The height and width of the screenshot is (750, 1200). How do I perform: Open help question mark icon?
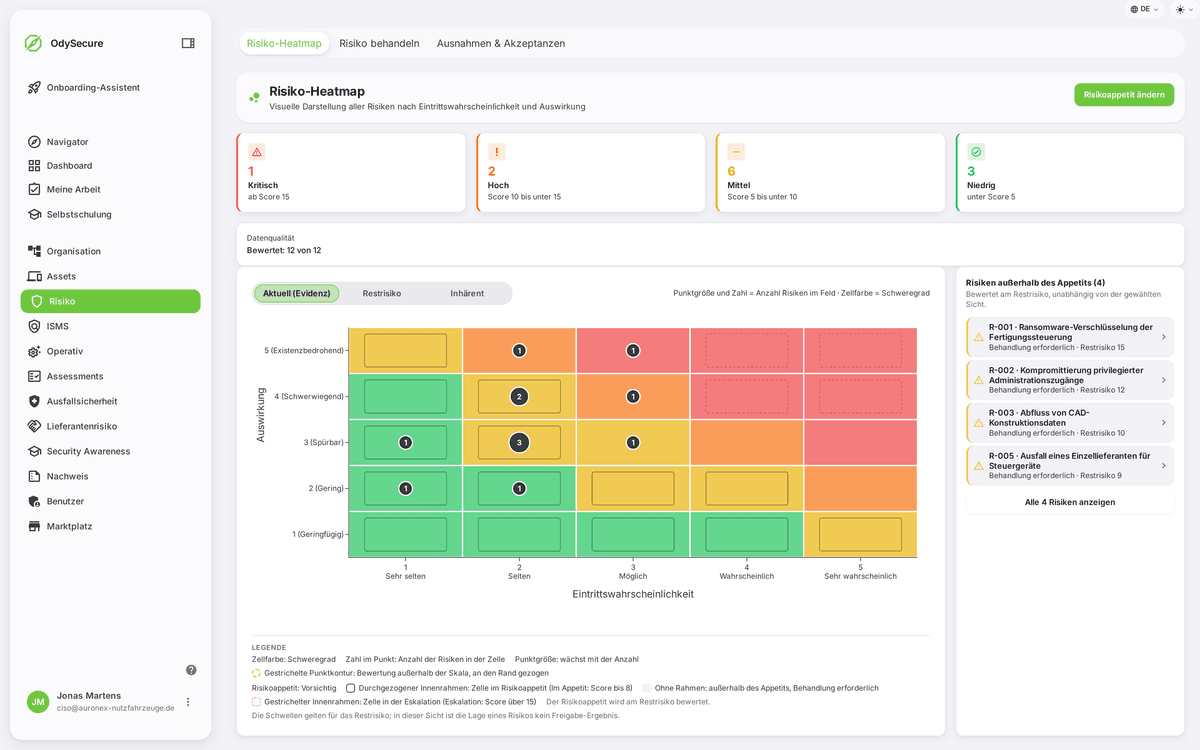[191, 670]
